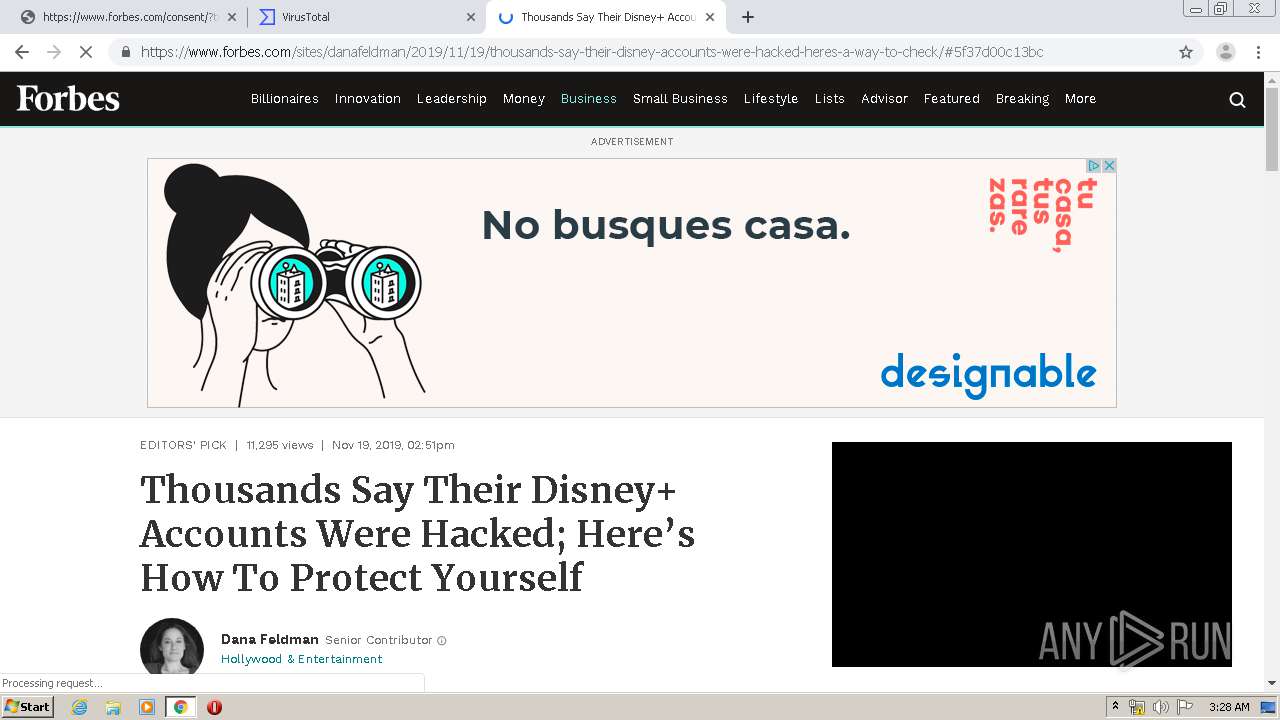Go to the Forbes logo homepage

tap(68, 98)
